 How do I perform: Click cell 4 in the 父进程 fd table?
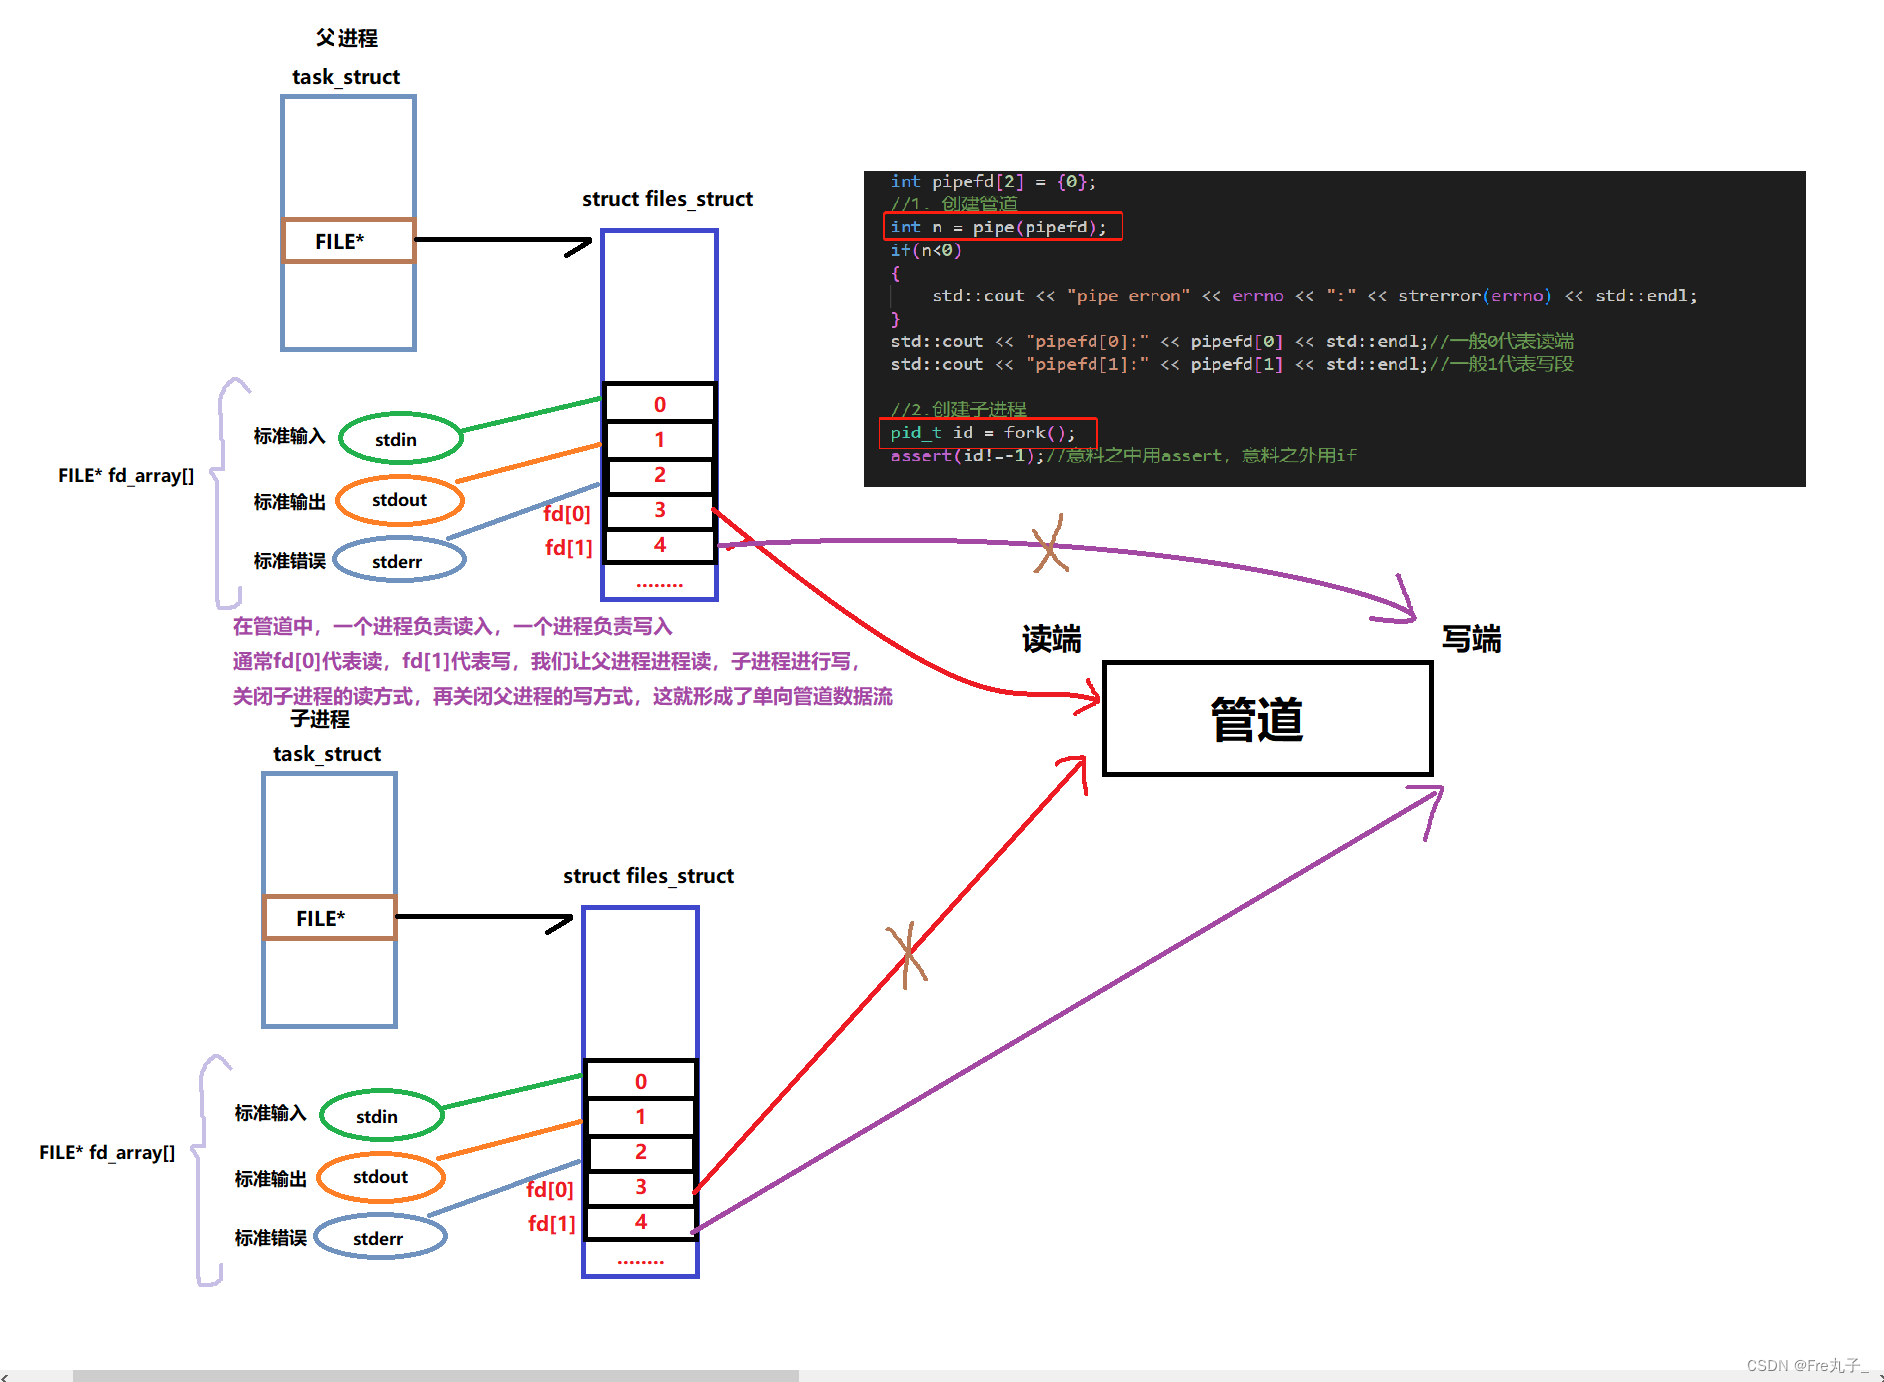pos(660,544)
